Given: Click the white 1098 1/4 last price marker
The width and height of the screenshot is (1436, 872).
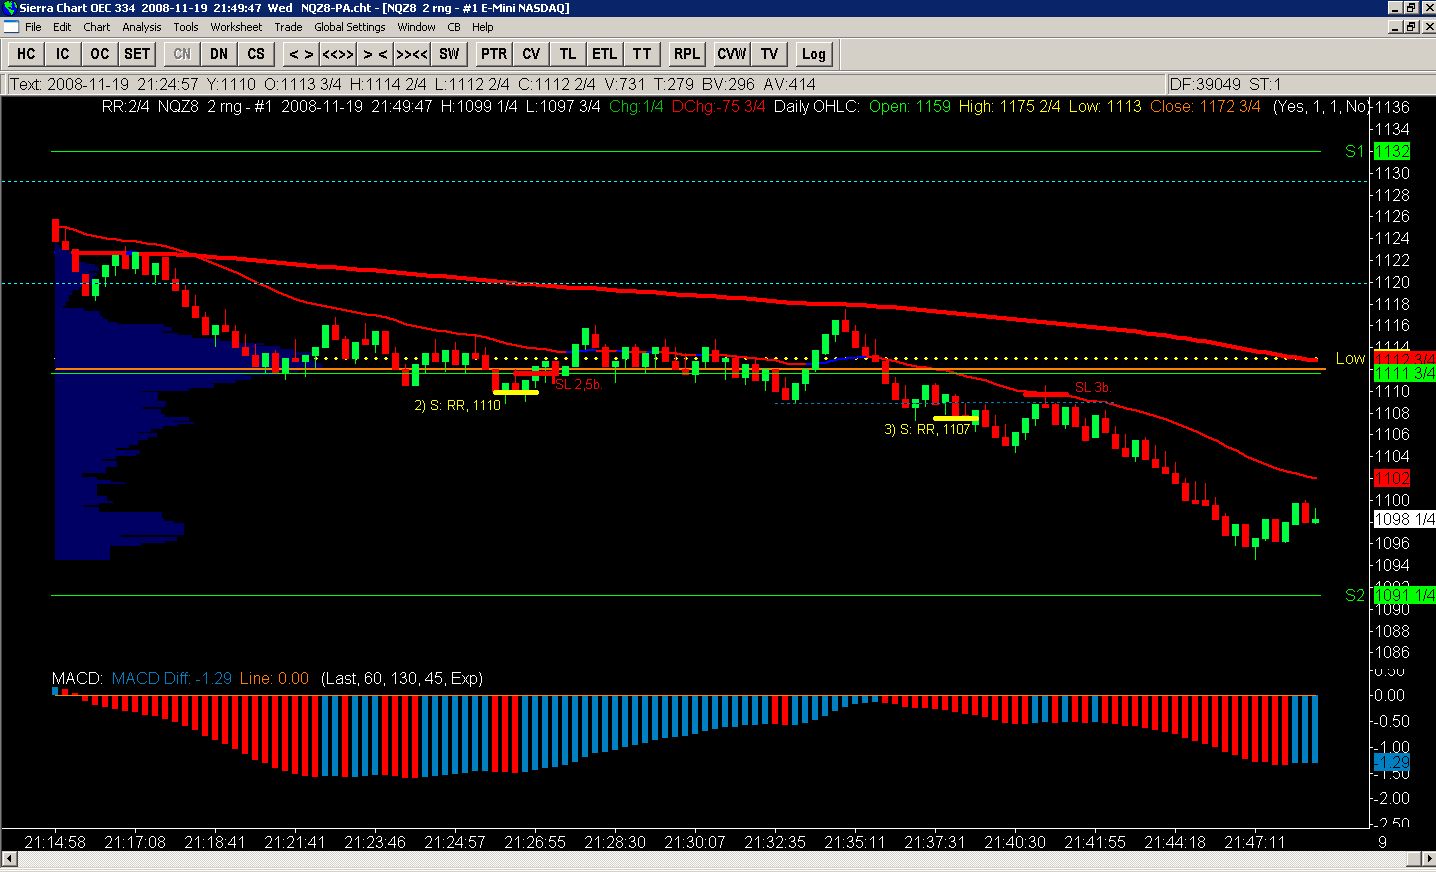Looking at the screenshot, I should tap(1404, 519).
